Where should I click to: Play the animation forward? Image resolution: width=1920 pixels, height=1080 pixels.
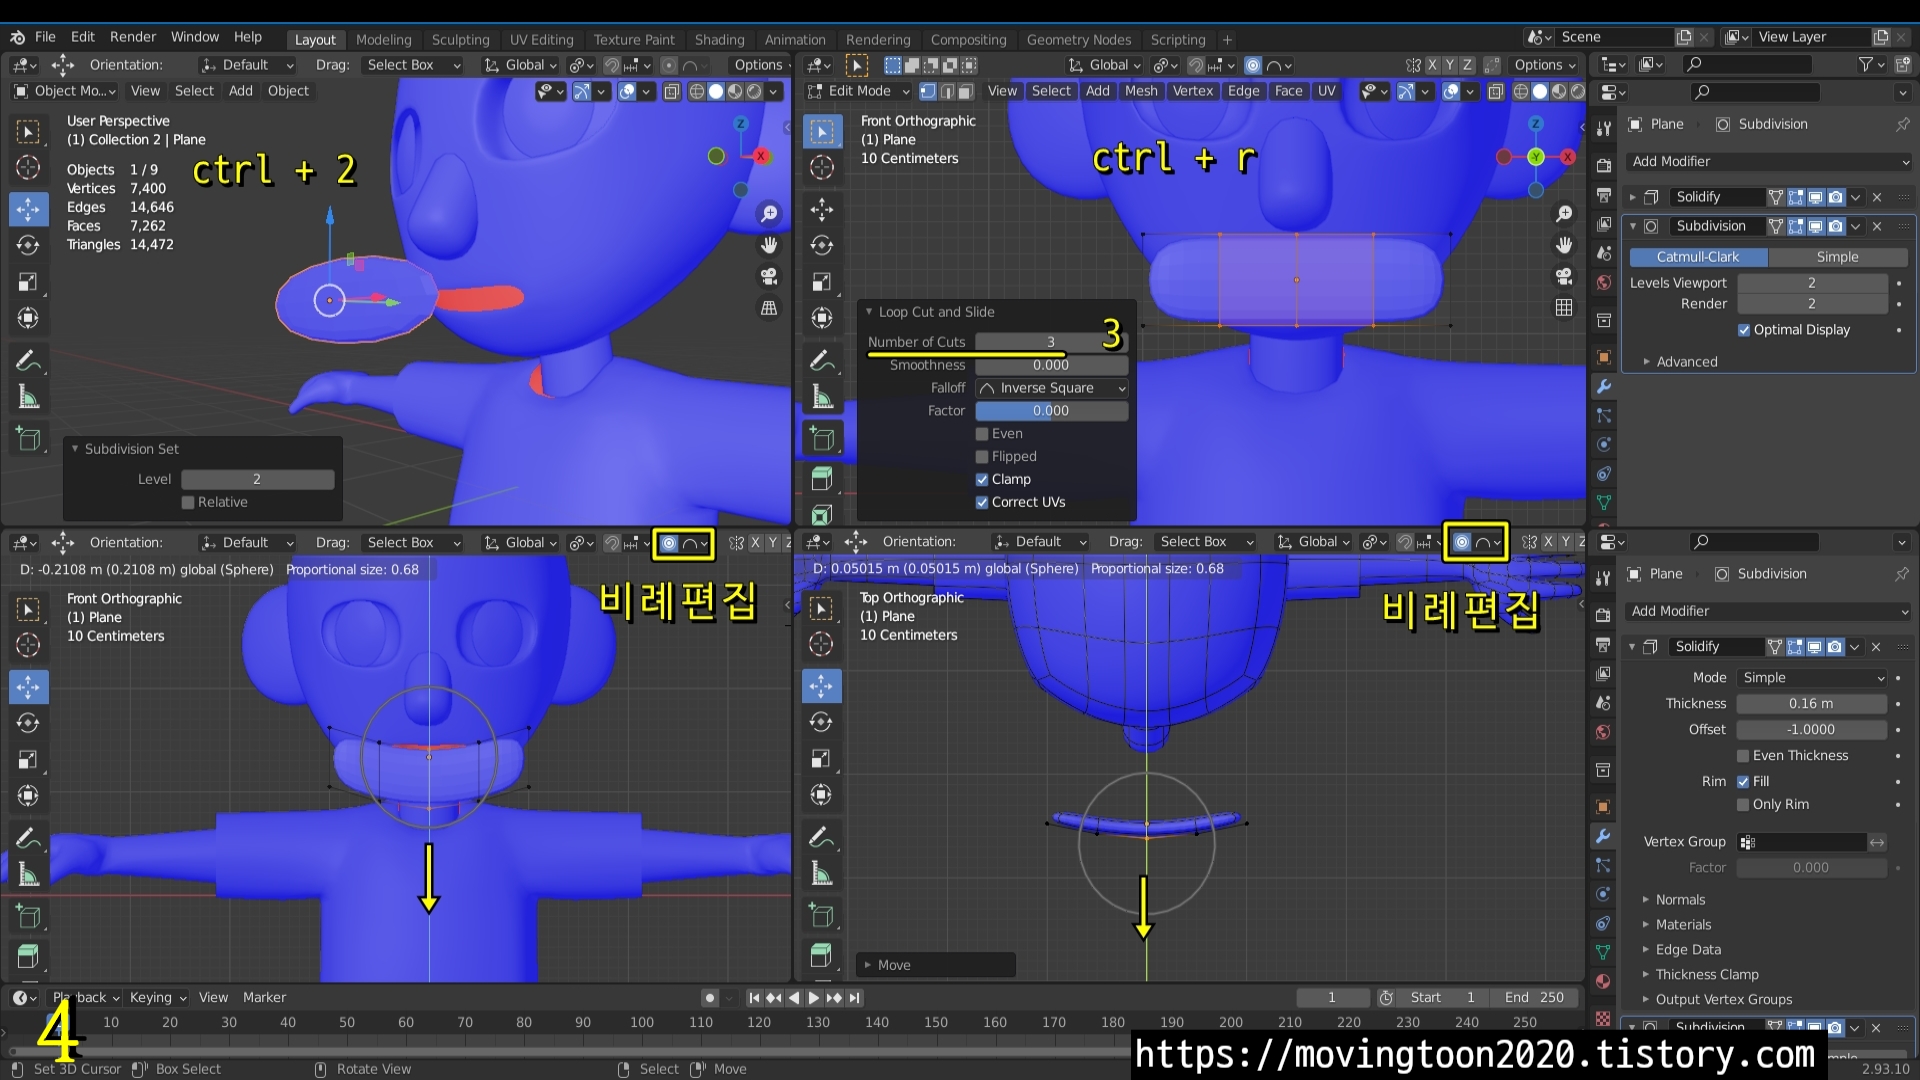(814, 997)
